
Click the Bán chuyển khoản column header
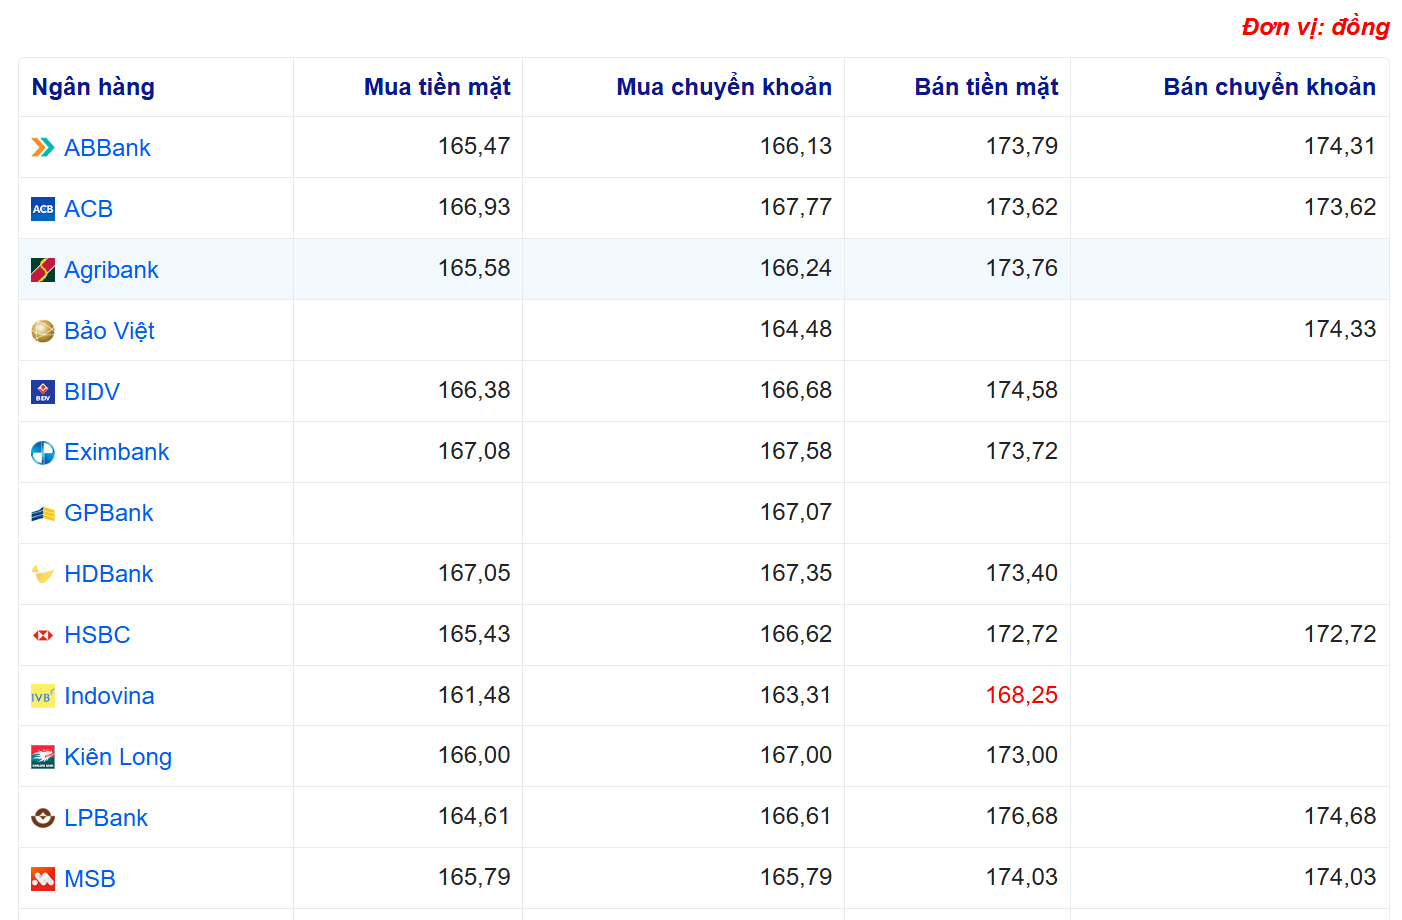pyautogui.click(x=1268, y=87)
